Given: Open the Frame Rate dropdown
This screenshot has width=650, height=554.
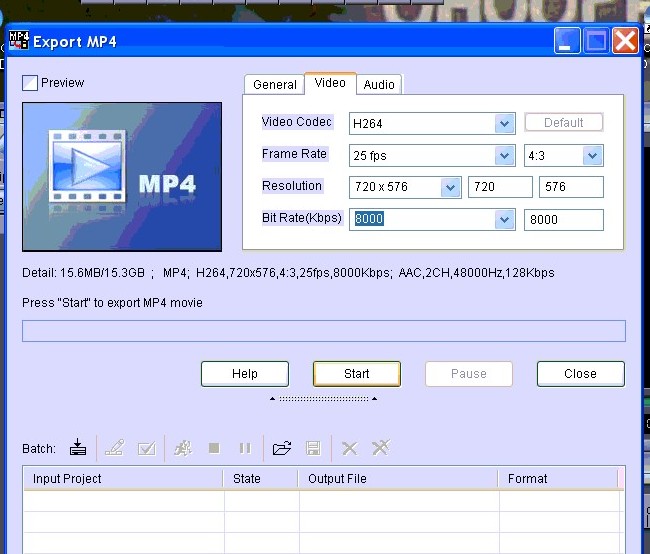Looking at the screenshot, I should (504, 156).
